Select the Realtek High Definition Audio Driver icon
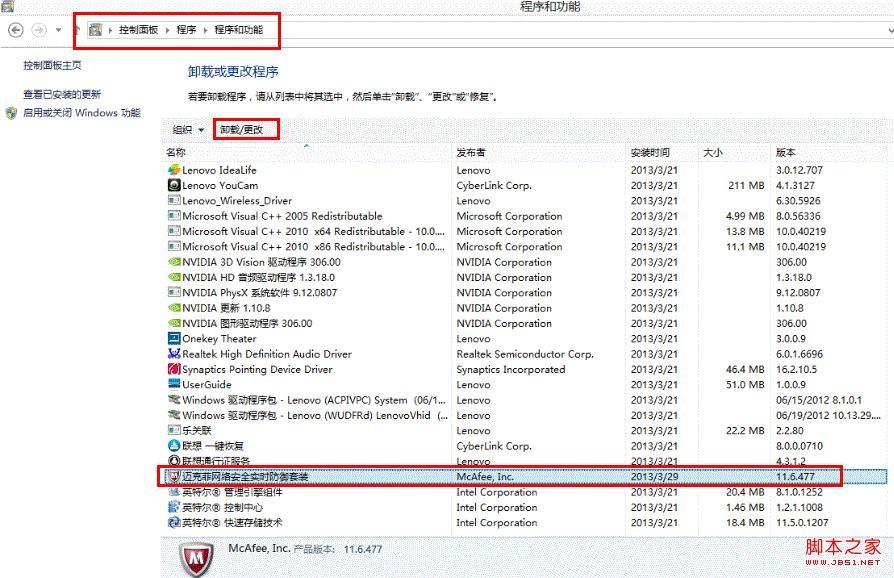894x578 pixels. [x=174, y=354]
